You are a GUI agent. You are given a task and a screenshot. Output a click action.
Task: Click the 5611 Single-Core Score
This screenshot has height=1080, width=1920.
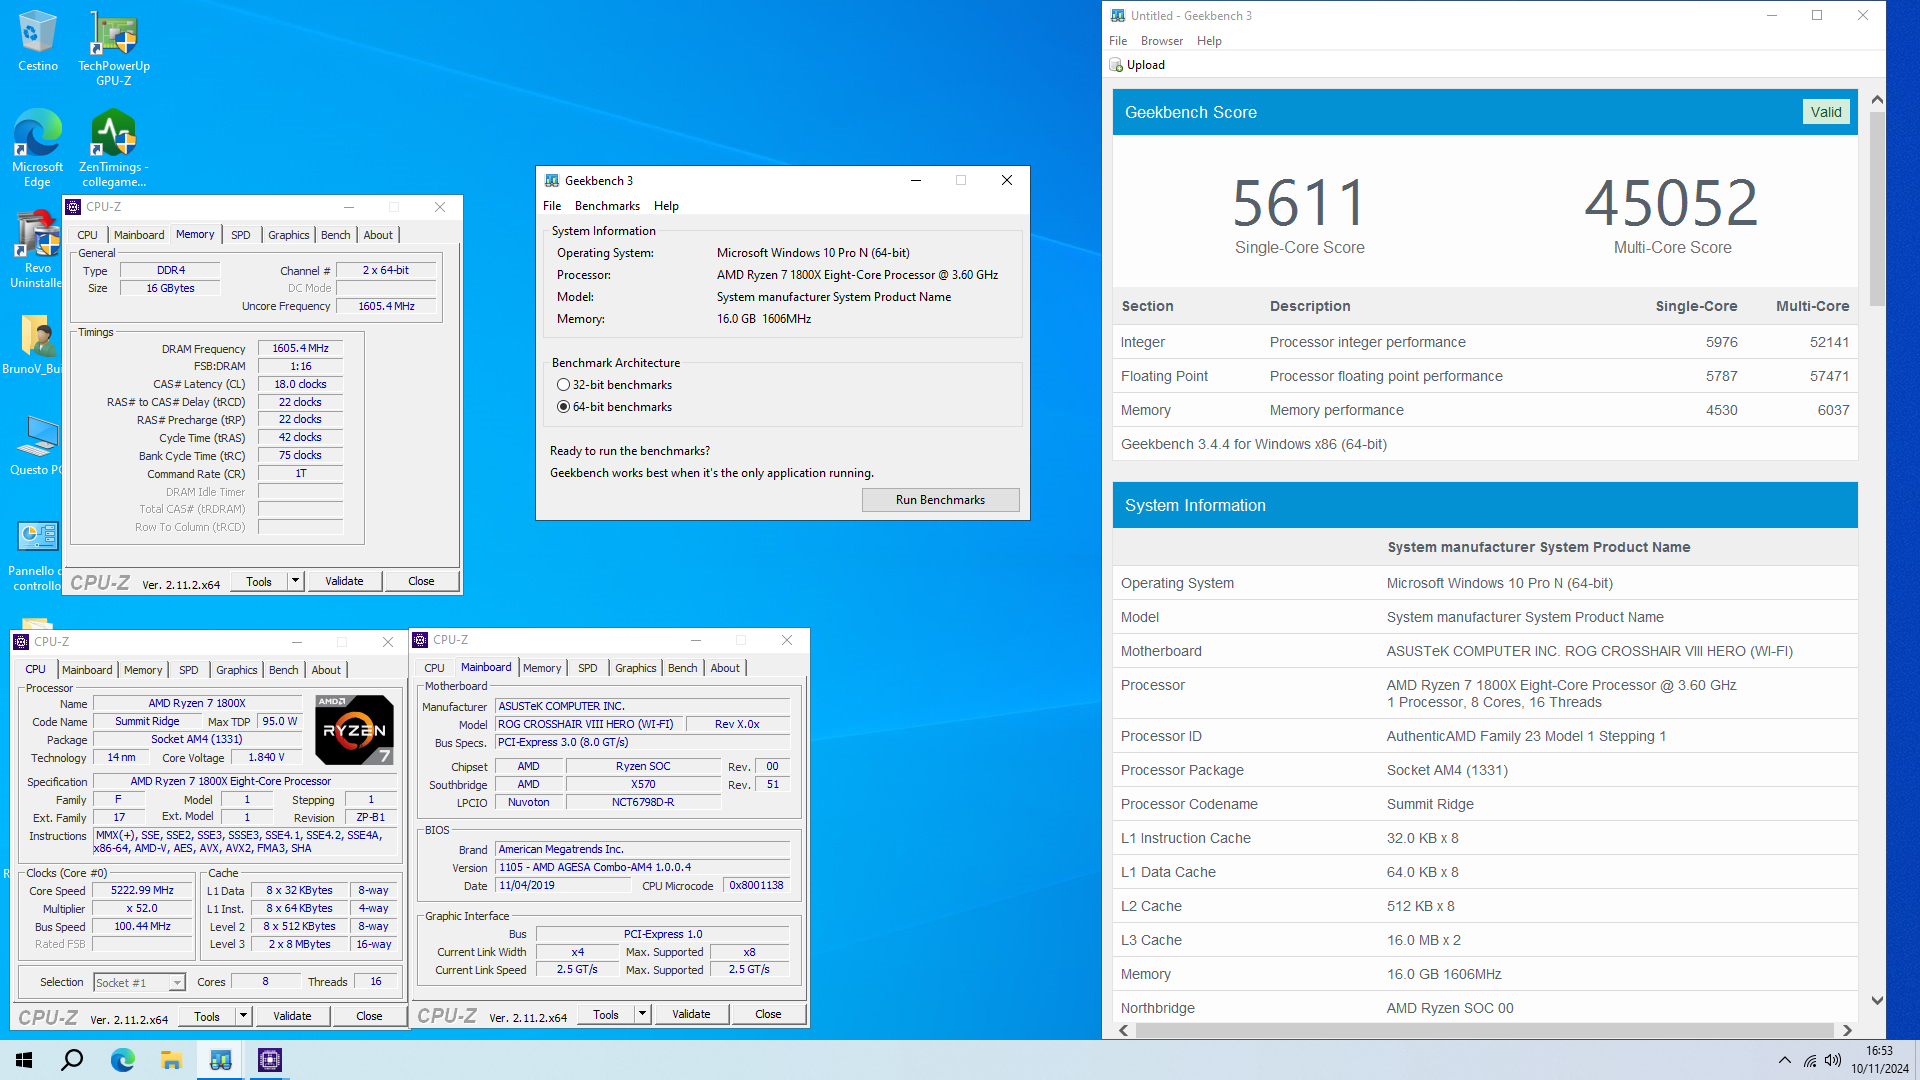pos(1299,203)
